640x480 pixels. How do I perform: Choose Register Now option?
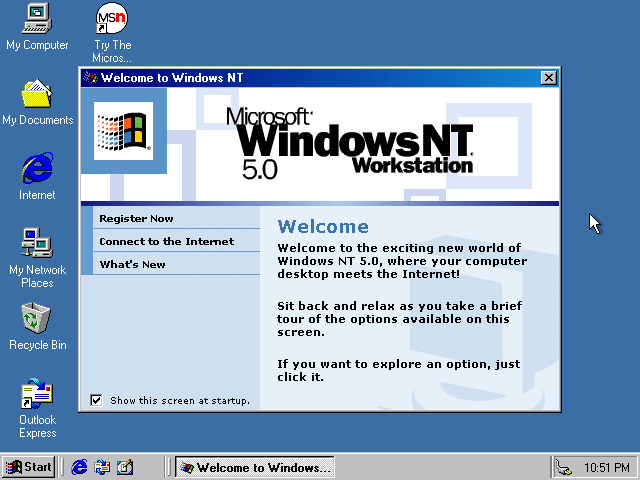click(176, 218)
